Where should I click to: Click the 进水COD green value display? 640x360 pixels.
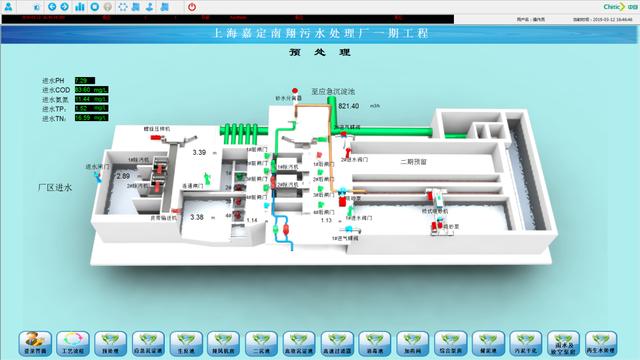click(91, 90)
